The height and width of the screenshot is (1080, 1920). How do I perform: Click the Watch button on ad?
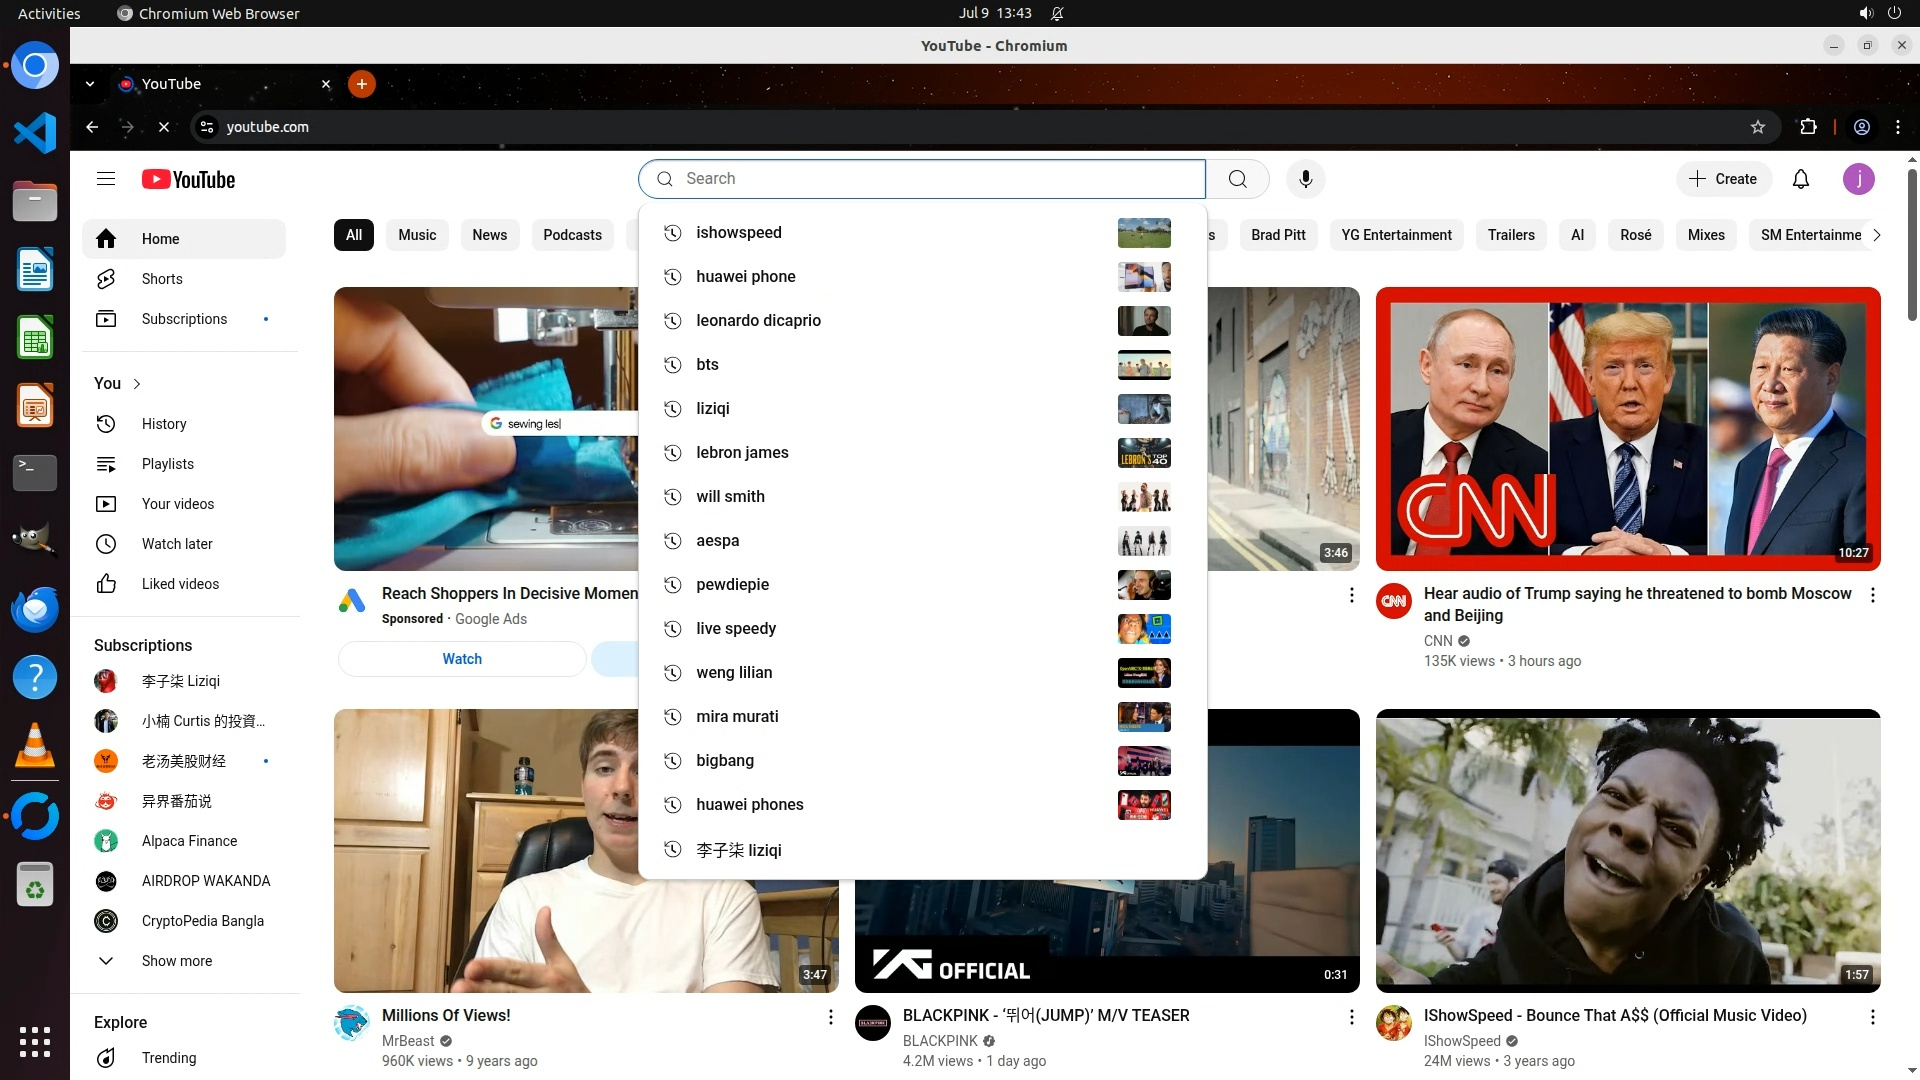[462, 659]
